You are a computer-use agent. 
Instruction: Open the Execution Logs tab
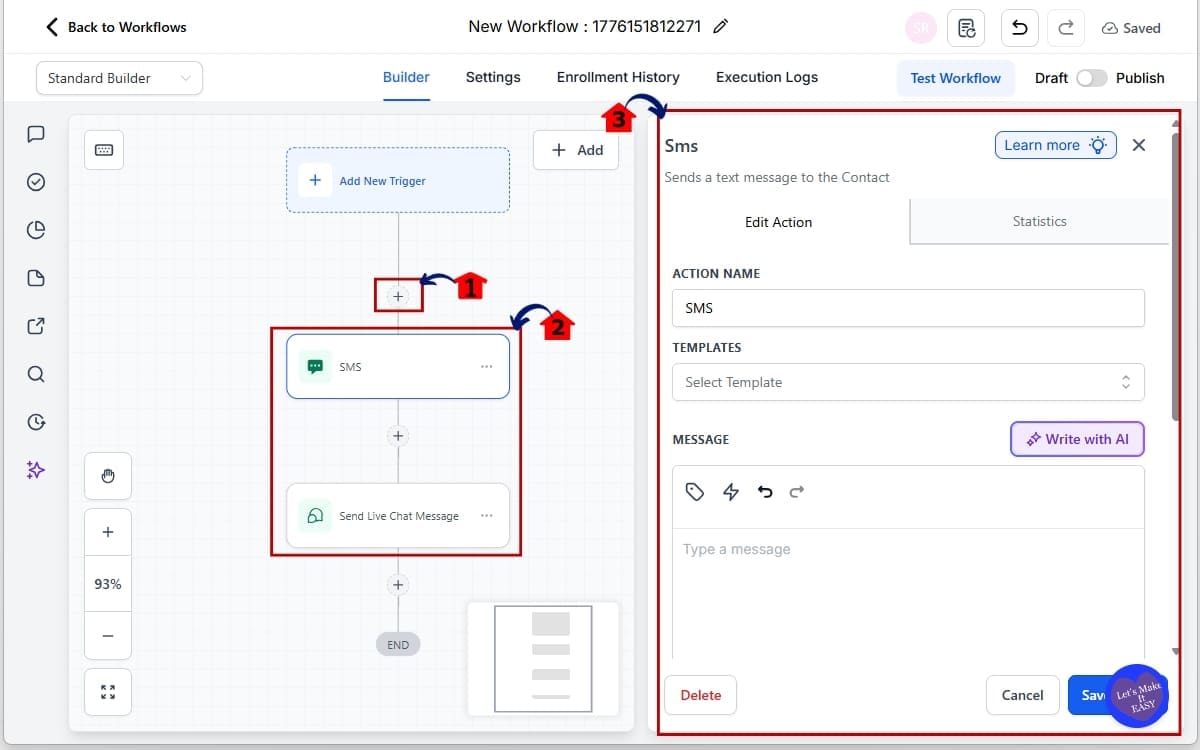click(x=766, y=77)
